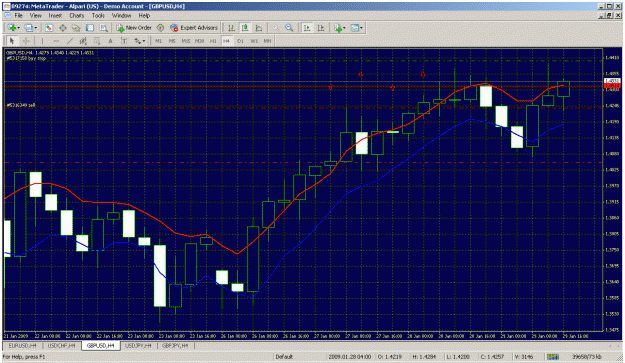Click the 39658/73 kb traffic indicator
This screenshot has width=625, height=363.
(x=587, y=357)
